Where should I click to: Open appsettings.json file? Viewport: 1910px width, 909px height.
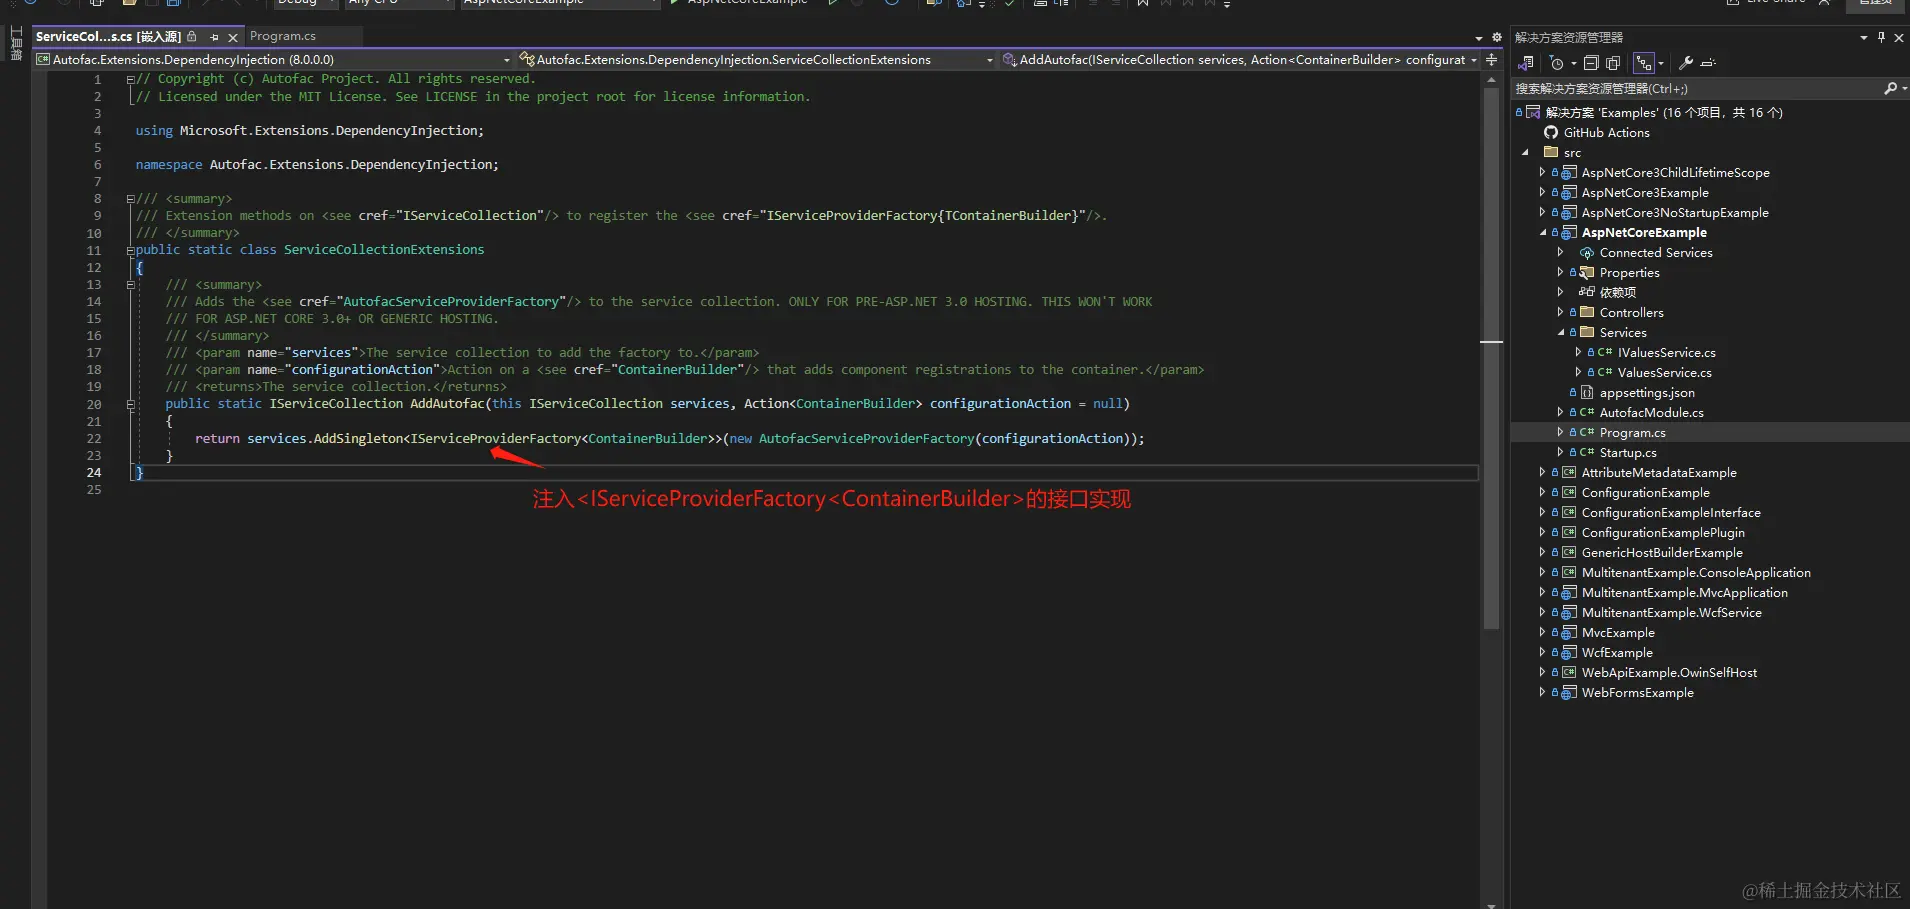1646,393
